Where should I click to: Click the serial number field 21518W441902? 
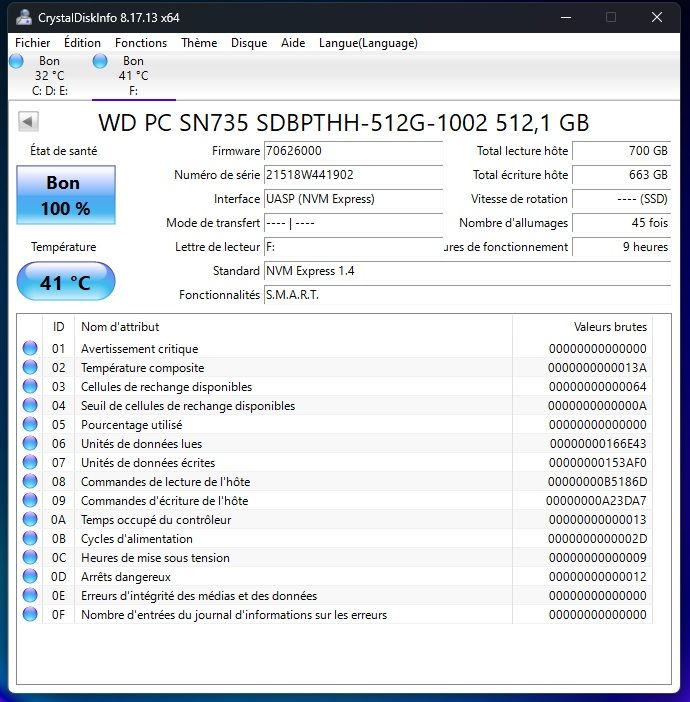(x=353, y=175)
